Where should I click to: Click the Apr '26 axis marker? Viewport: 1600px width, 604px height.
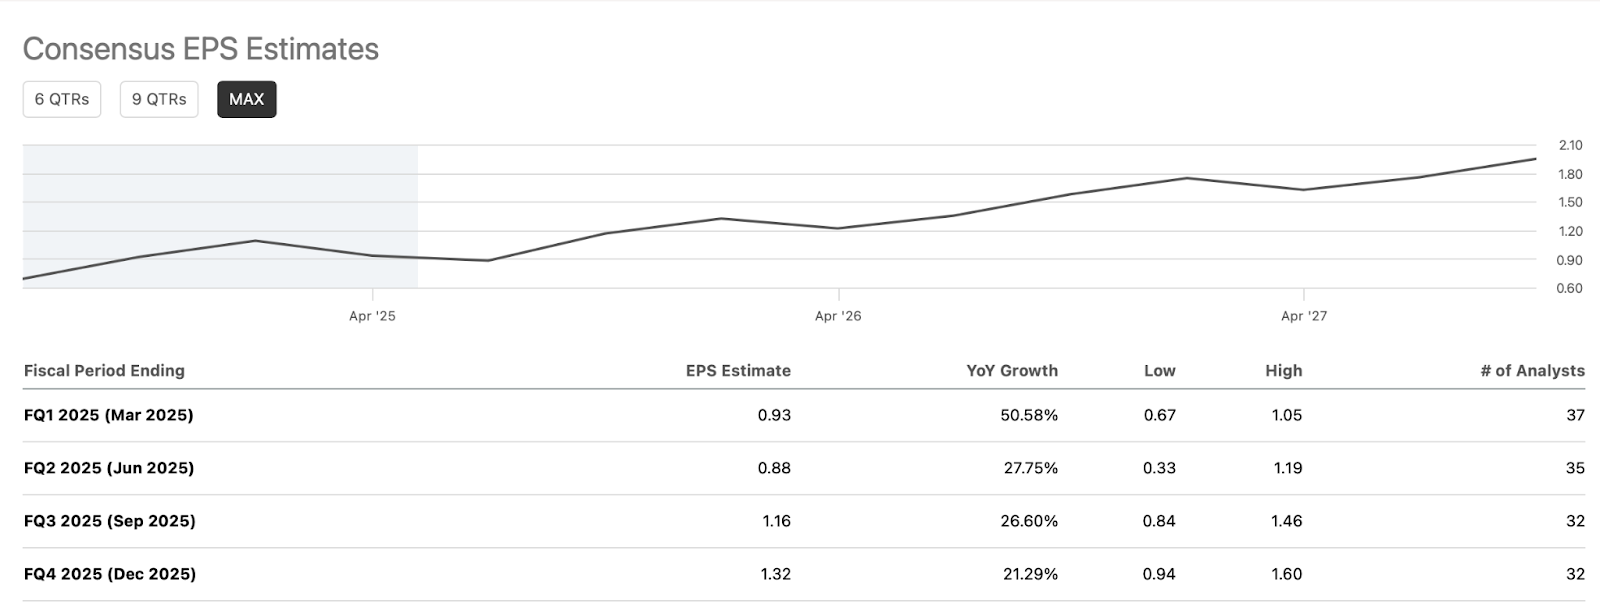click(x=838, y=316)
